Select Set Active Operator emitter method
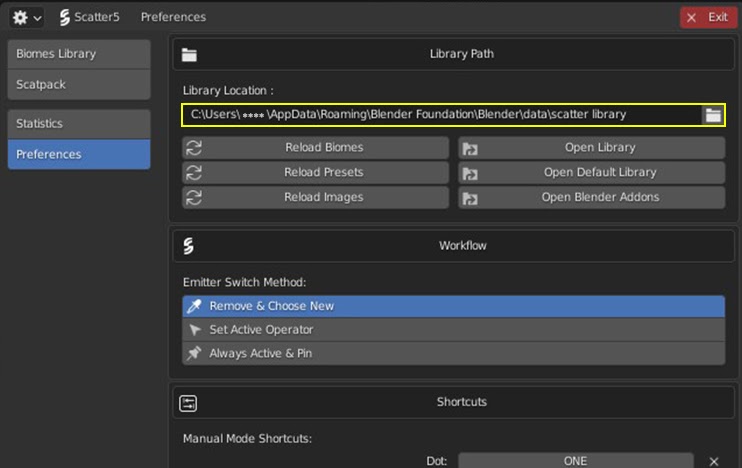The height and width of the screenshot is (468, 742). 453,330
